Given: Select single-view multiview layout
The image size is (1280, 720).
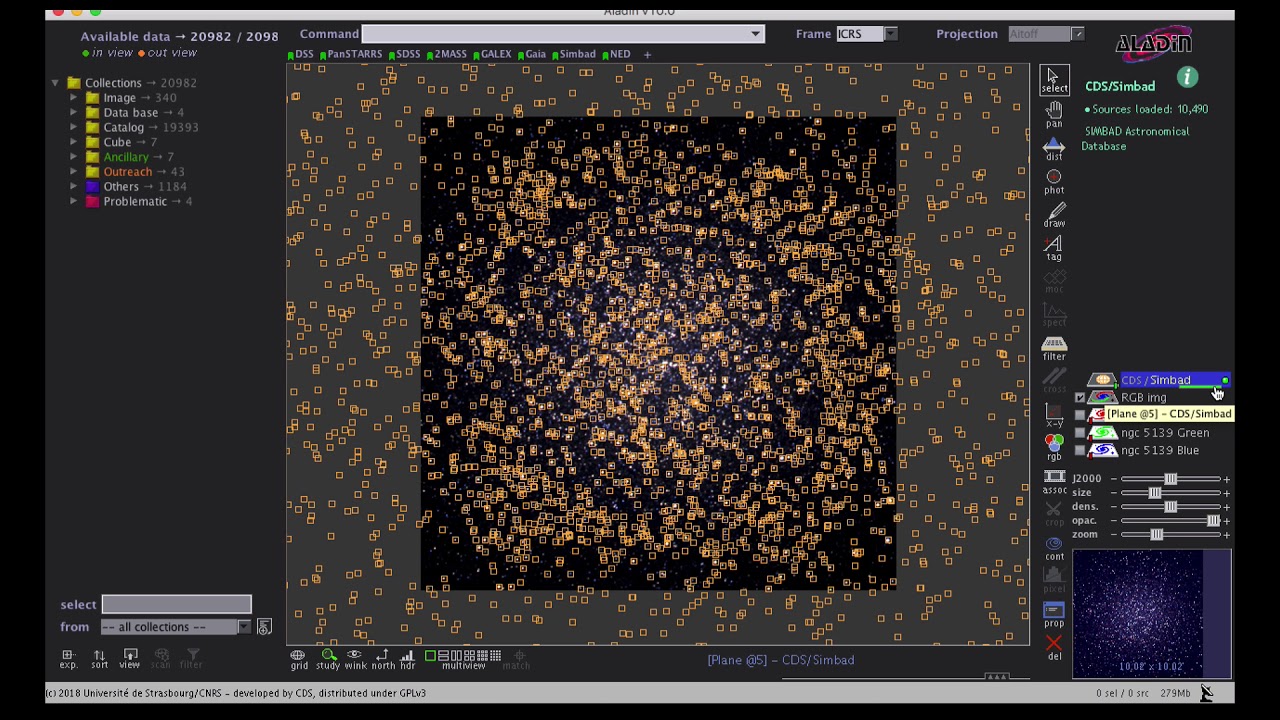Looking at the screenshot, I should coord(430,656).
